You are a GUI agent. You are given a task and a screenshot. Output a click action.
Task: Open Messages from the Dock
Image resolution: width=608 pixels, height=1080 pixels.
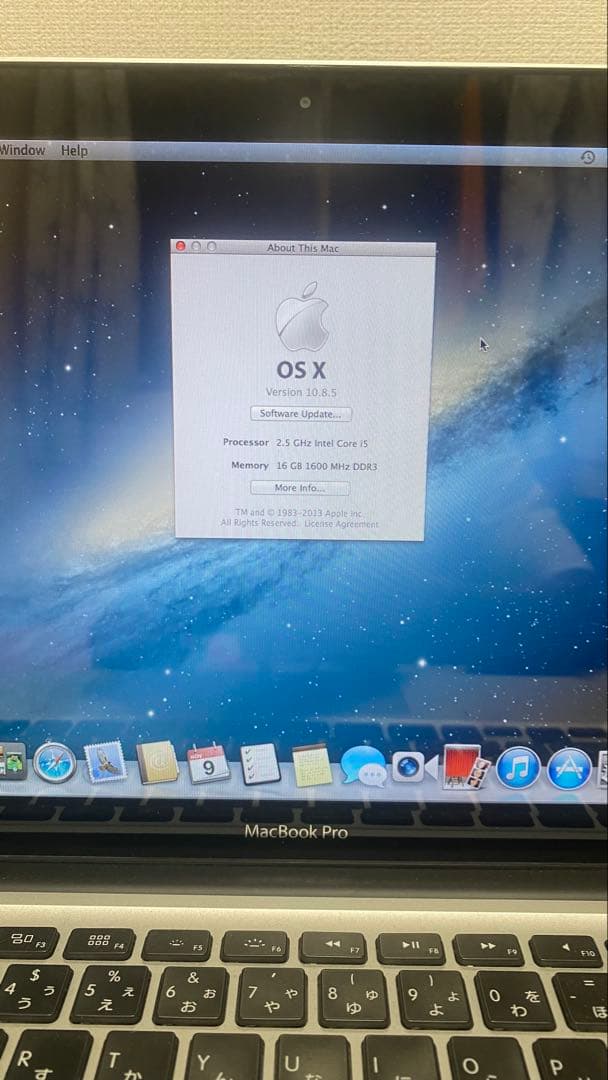click(x=363, y=767)
